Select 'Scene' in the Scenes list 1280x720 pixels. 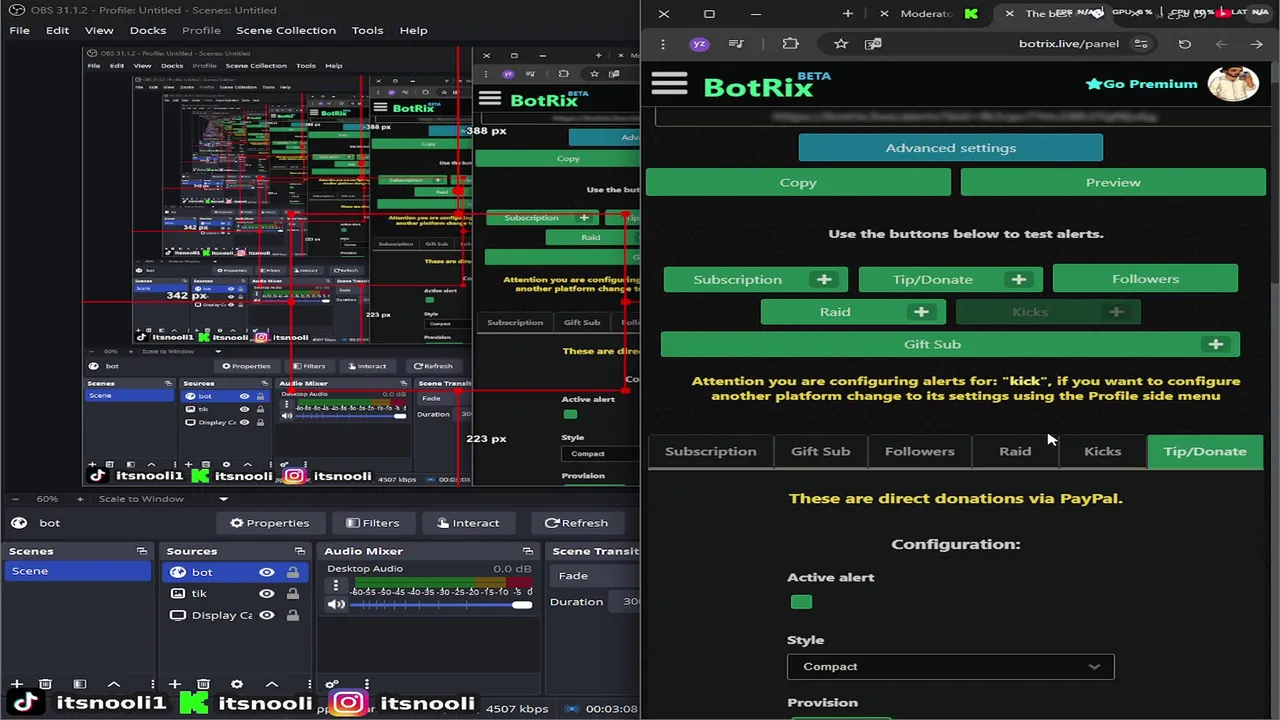point(76,572)
